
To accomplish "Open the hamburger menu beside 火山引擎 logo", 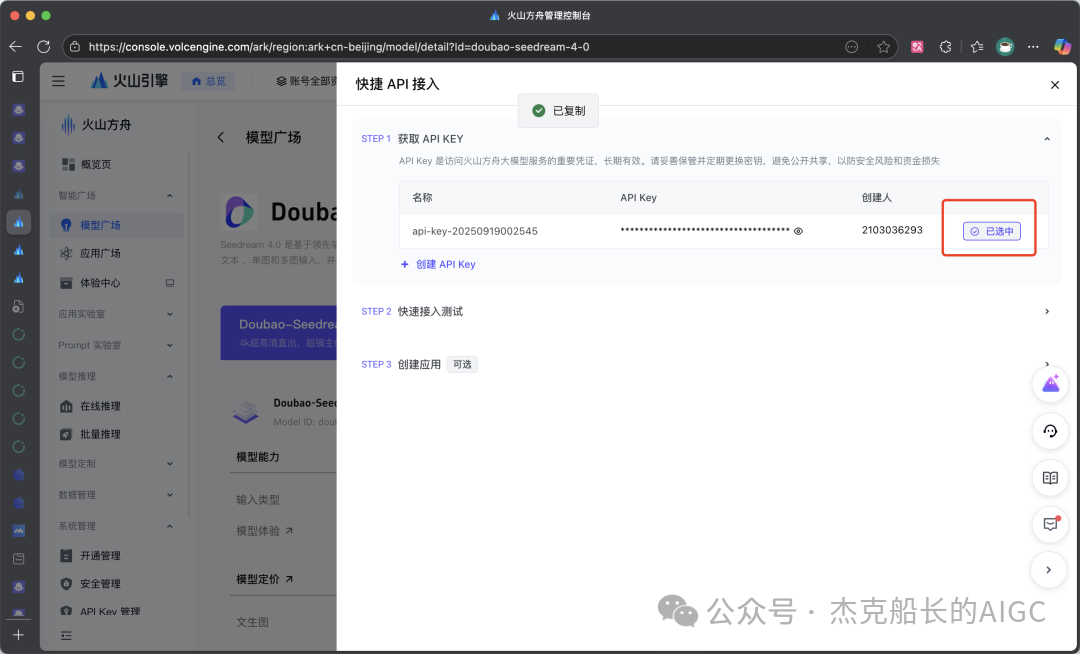I will tap(59, 81).
